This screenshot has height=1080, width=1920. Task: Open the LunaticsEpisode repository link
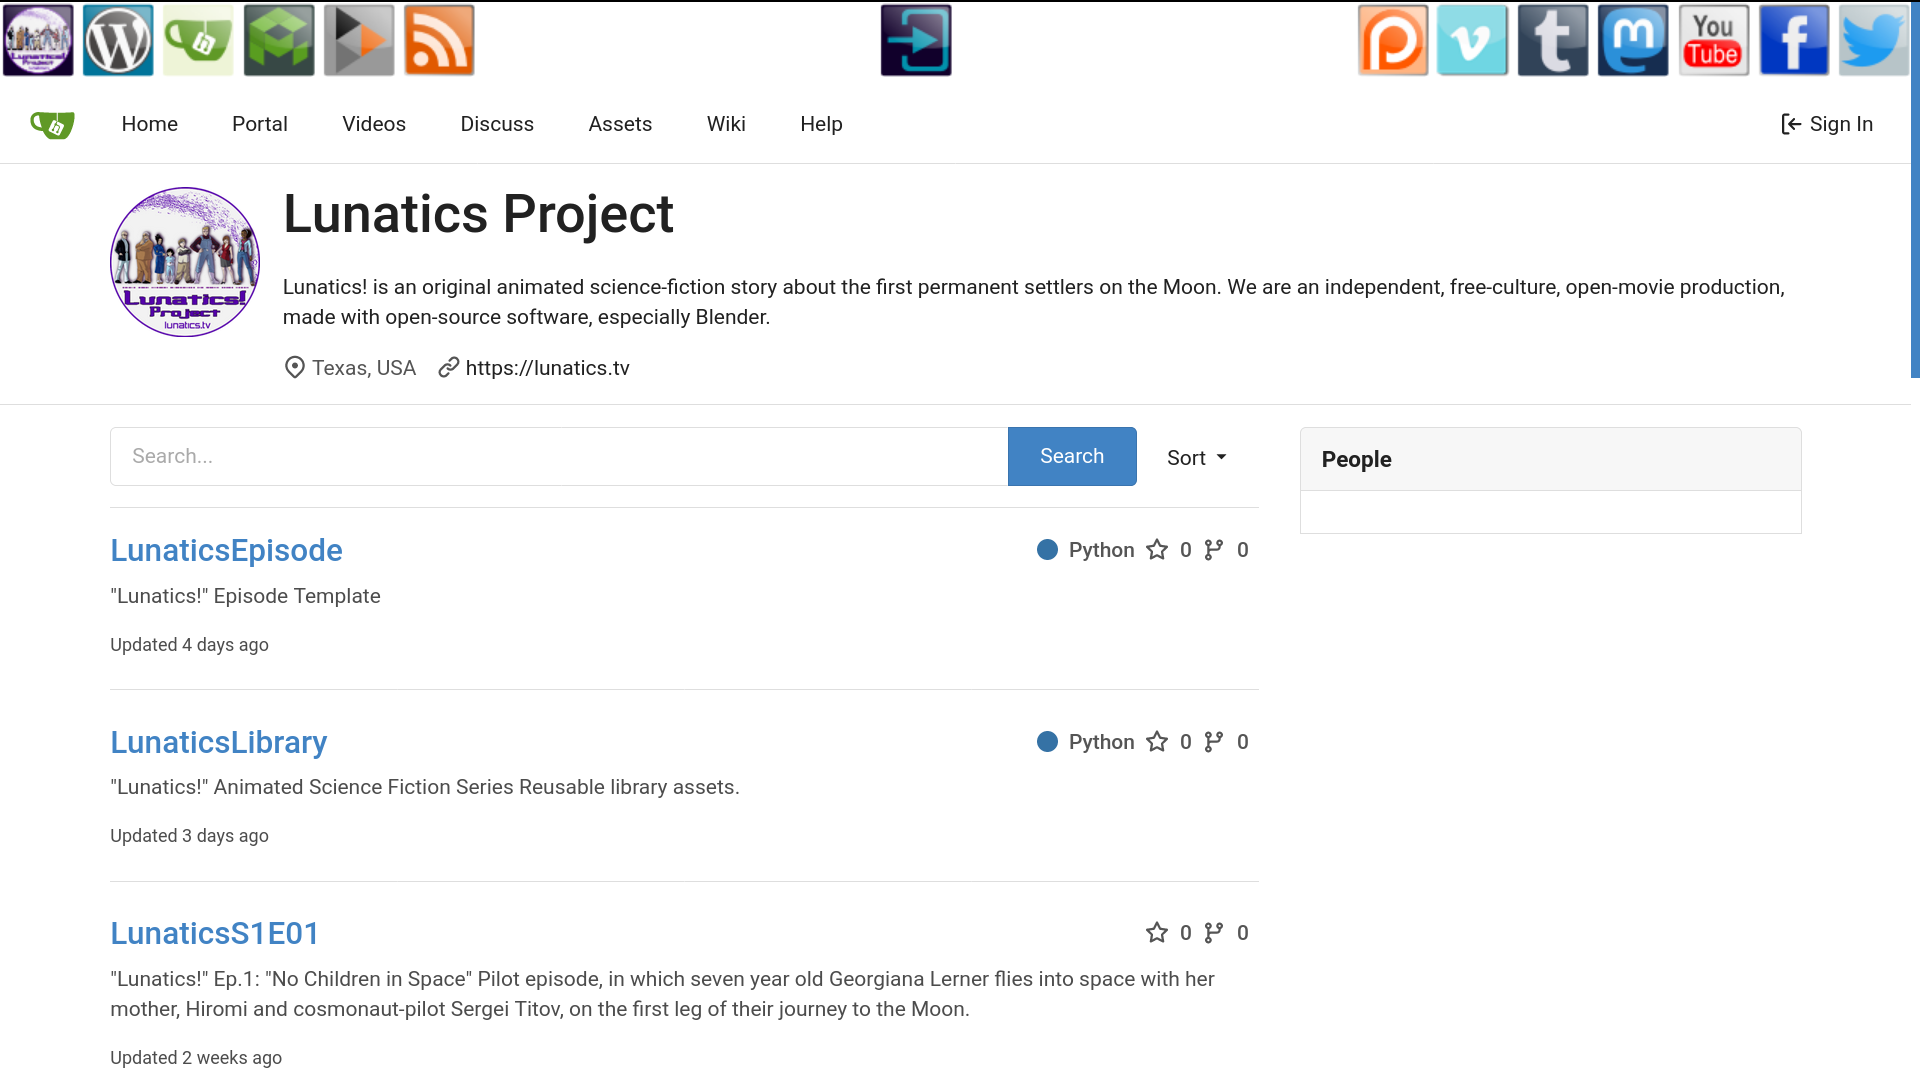pyautogui.click(x=226, y=550)
